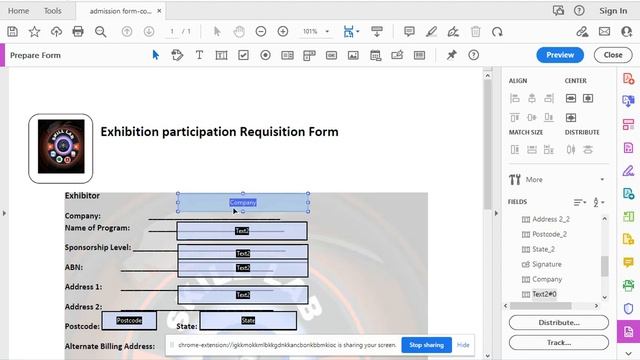Add a date field
The image size is (640, 360).
375,55
